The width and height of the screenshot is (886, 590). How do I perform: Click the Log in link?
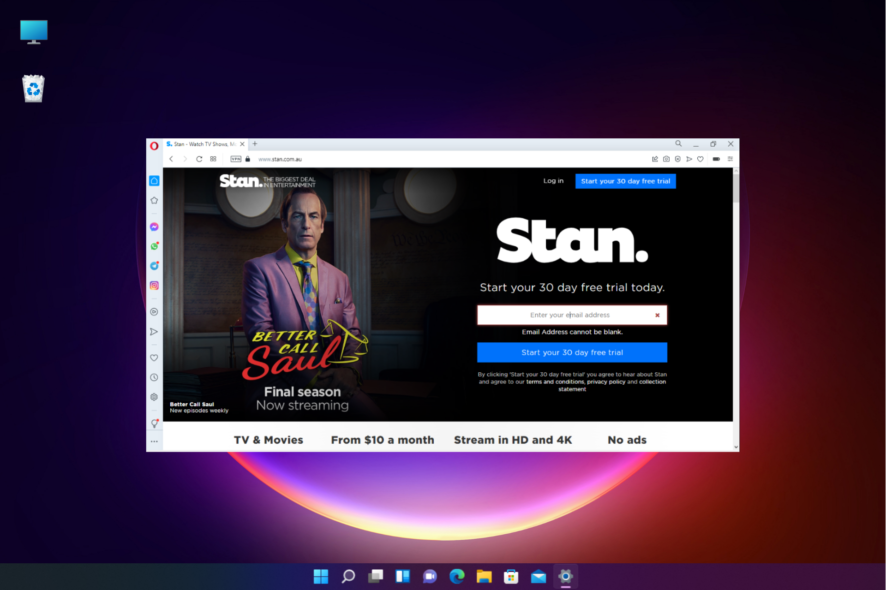point(553,181)
